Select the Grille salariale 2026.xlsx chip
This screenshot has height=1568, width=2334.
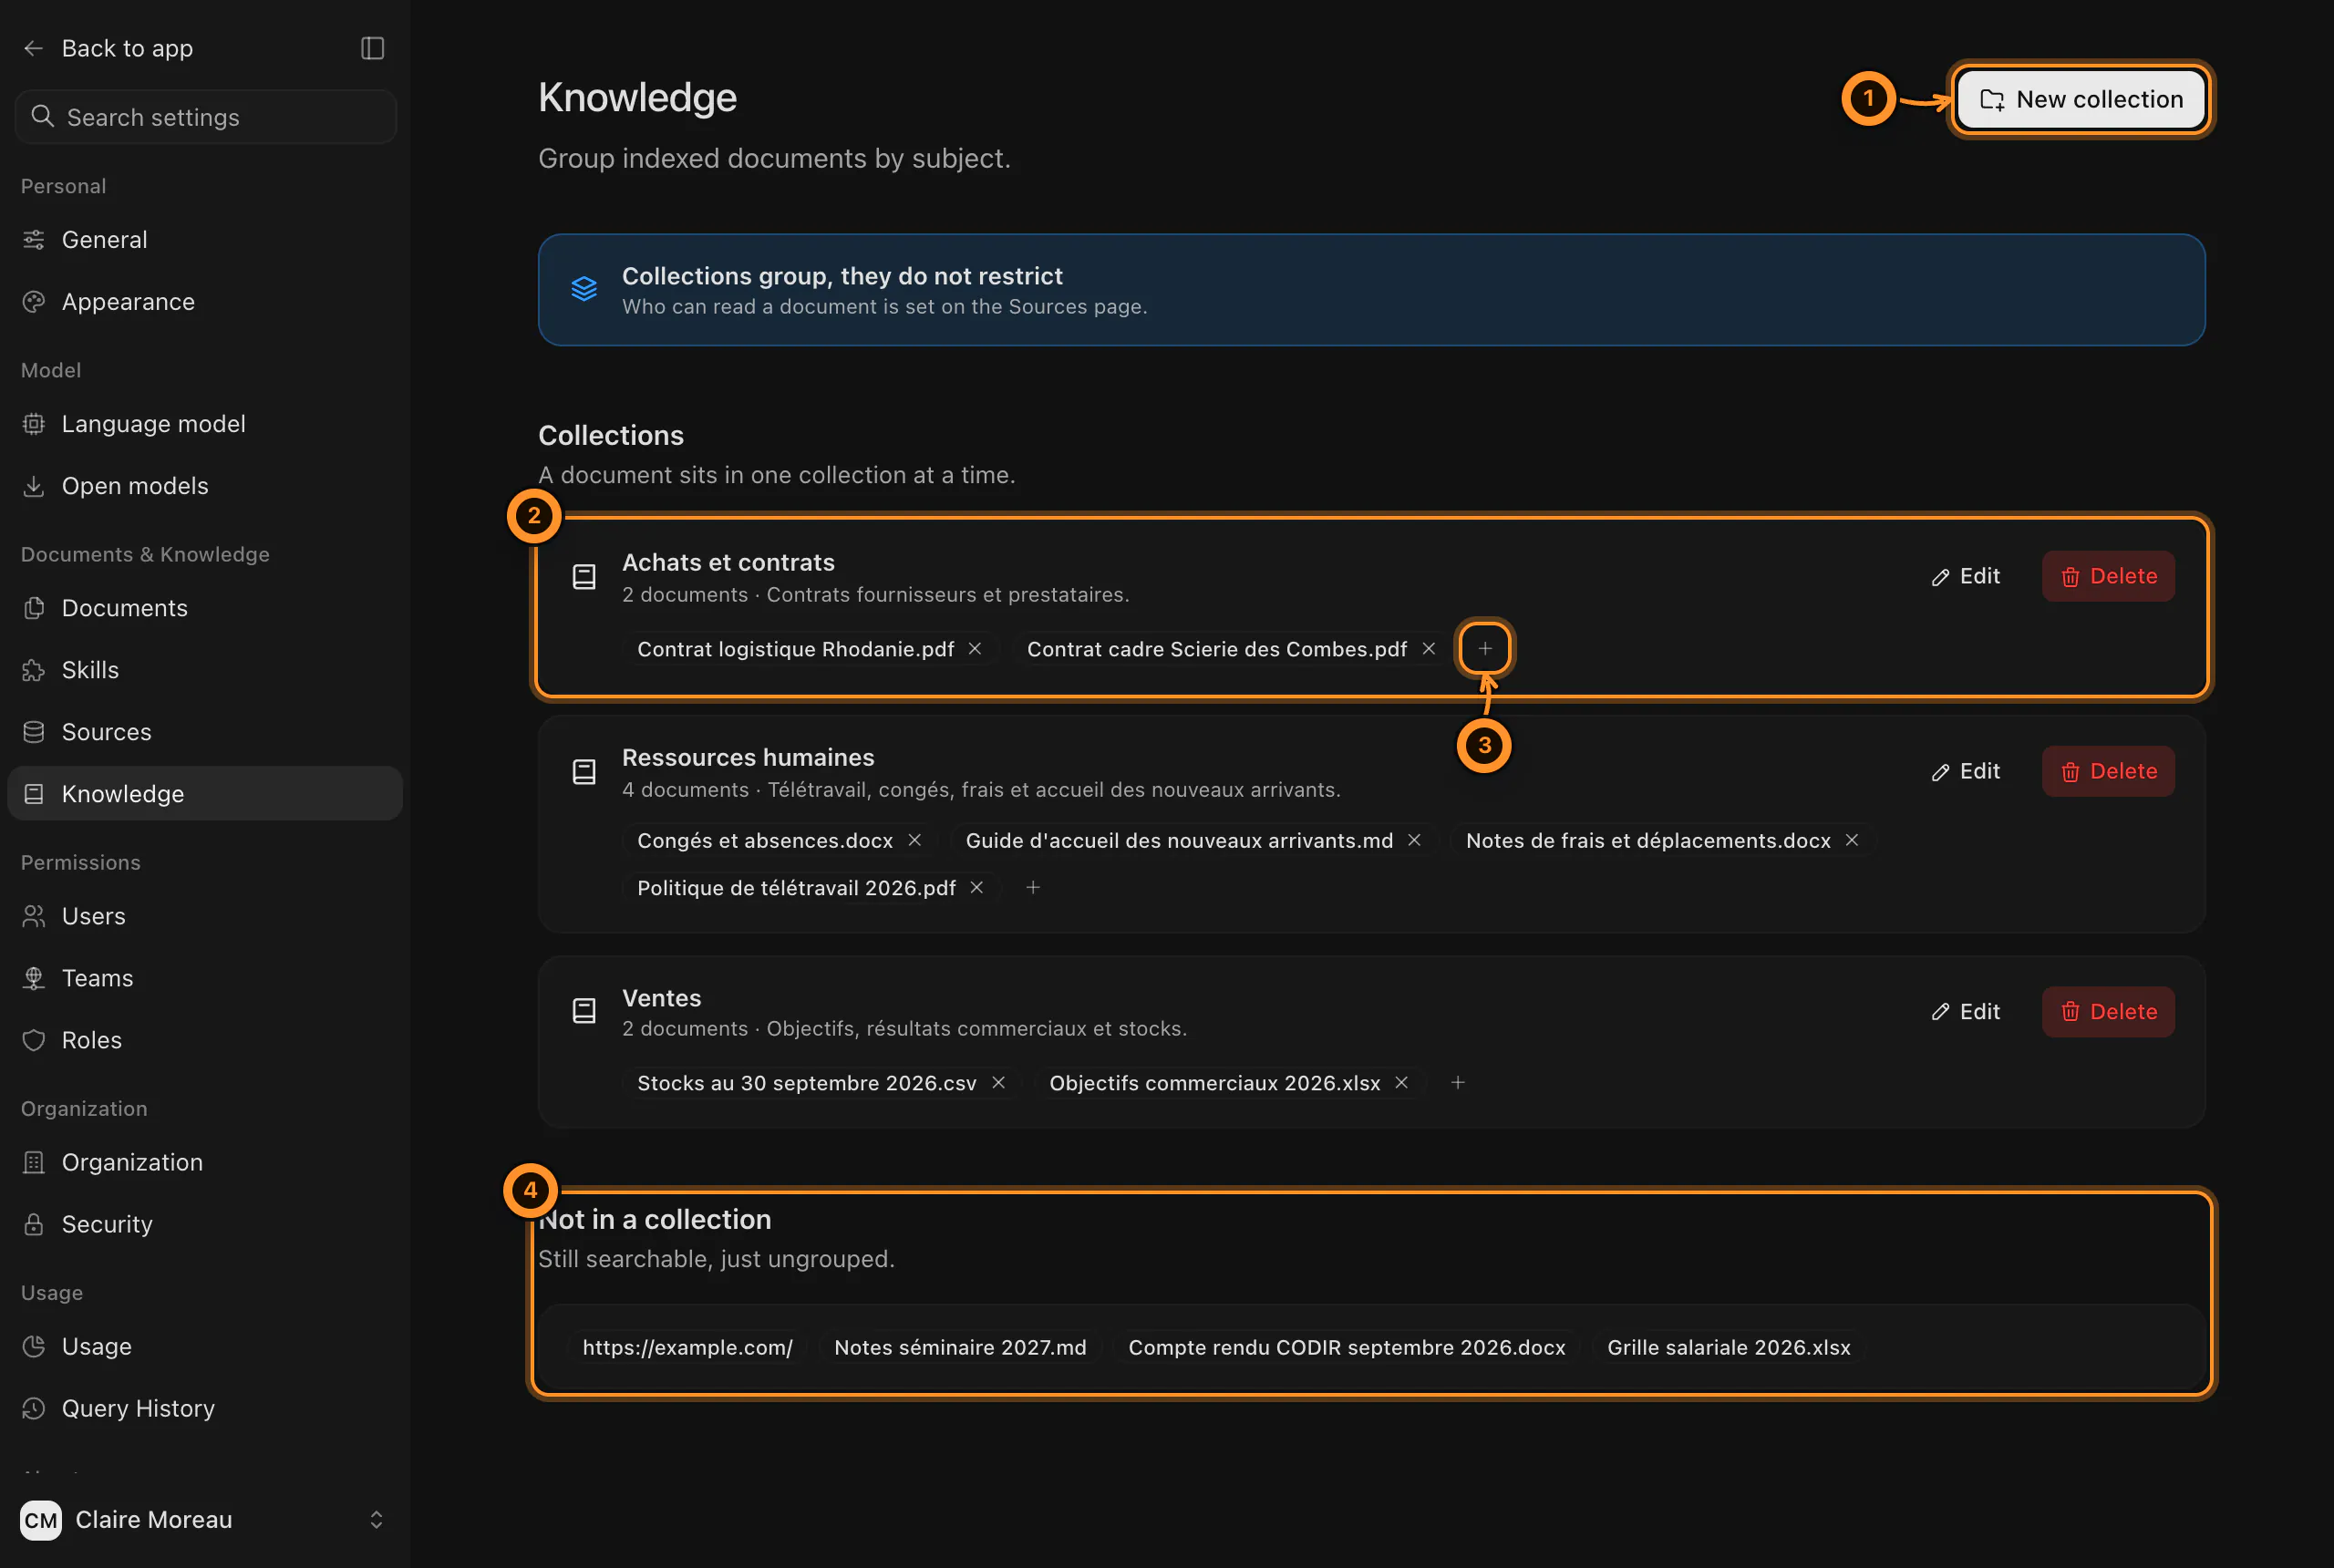(x=1728, y=1347)
